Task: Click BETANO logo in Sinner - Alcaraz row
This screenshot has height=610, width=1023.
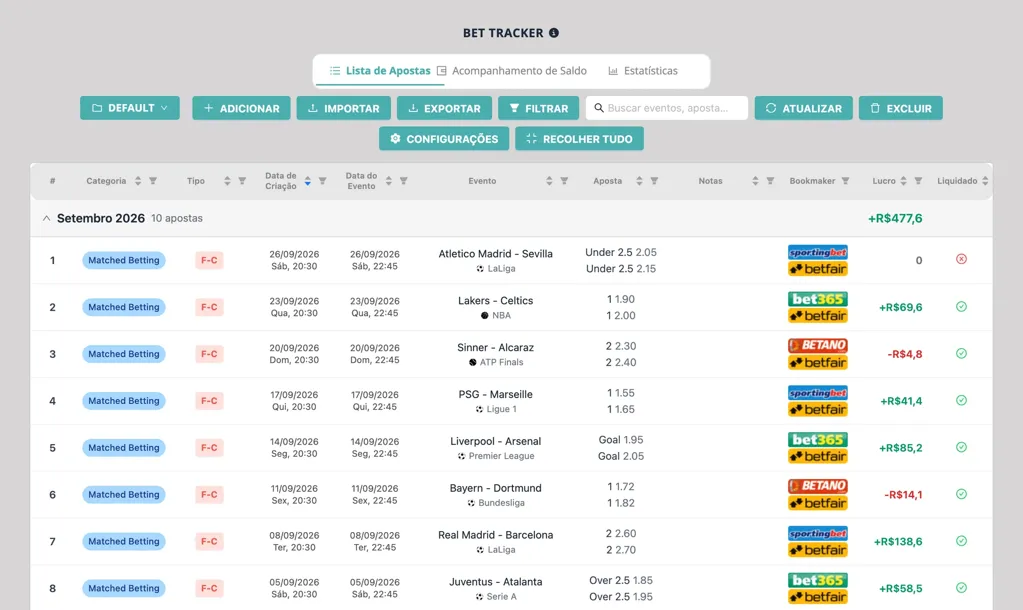Action: (x=817, y=345)
